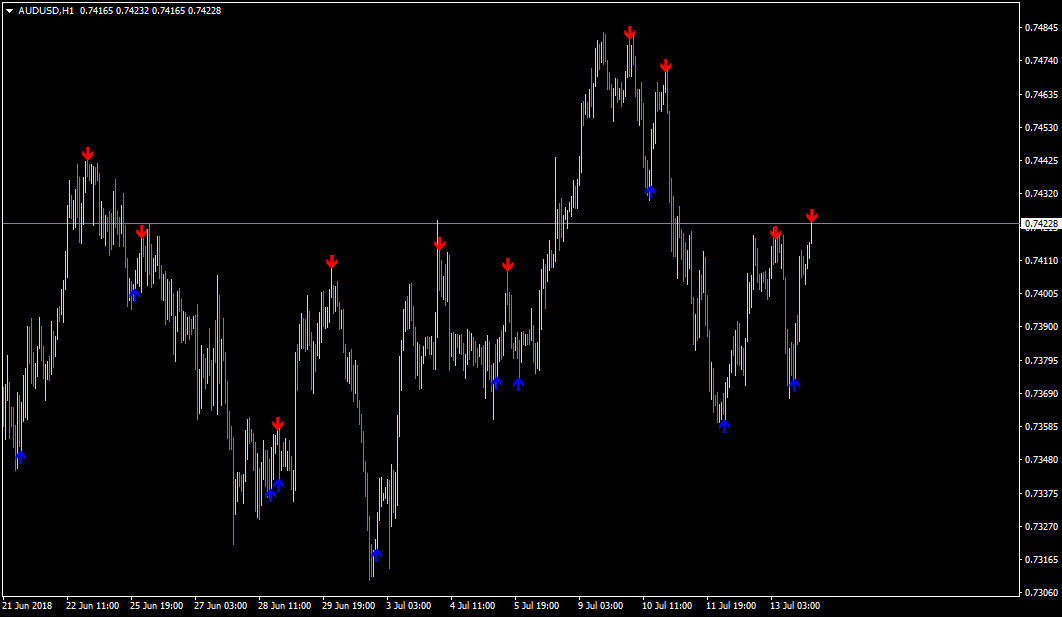Screen dimensions: 1062x617
Task: Click the 21 Jun 2018 date label
Action: click(28, 605)
